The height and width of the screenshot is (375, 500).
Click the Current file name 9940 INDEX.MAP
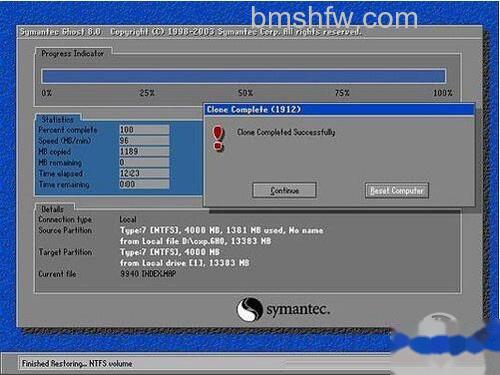tap(148, 274)
